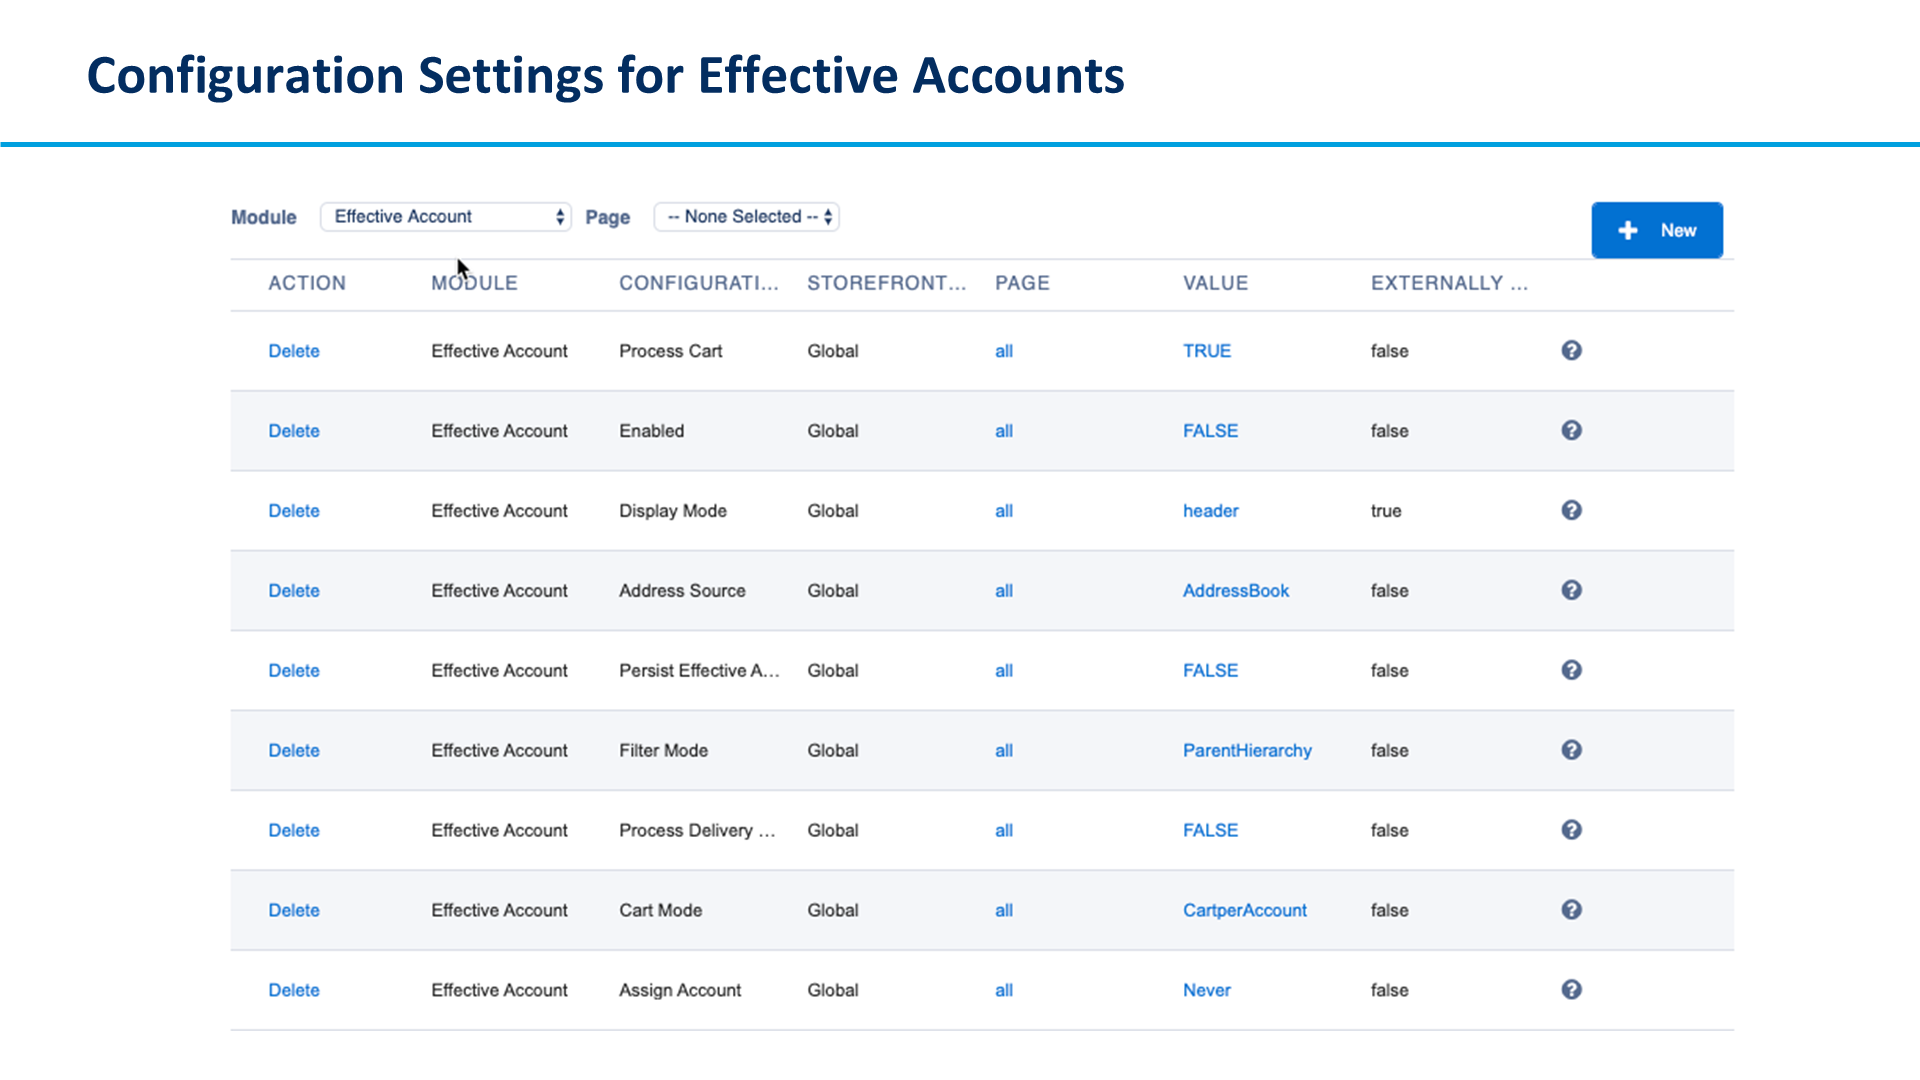The image size is (1920, 1080).
Task: Open the Module dropdown showing Effective Account
Action: [x=446, y=217]
